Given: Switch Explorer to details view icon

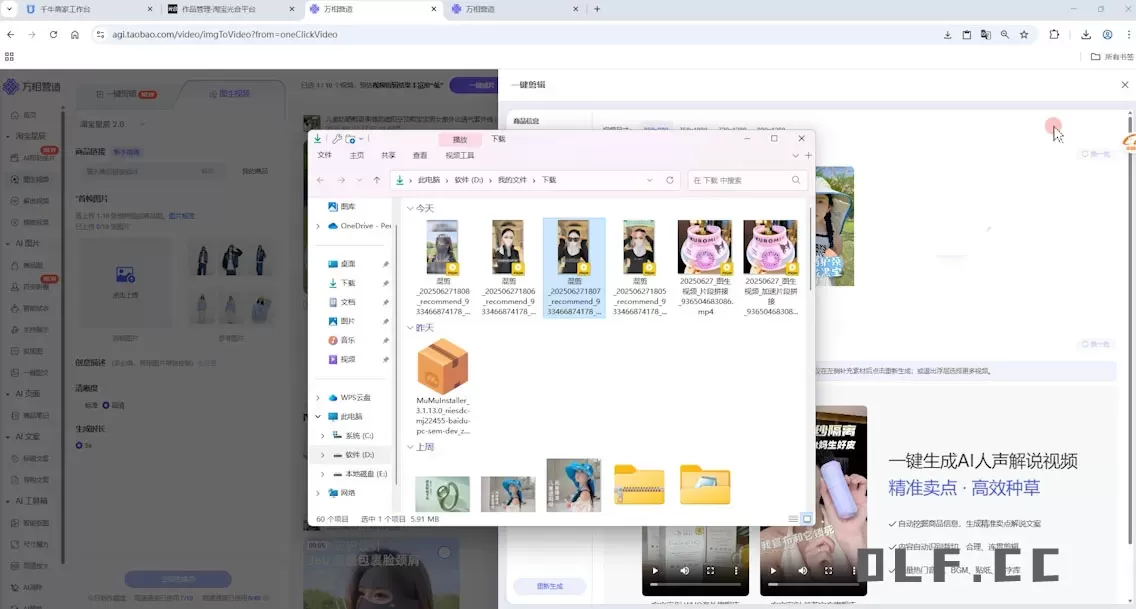Looking at the screenshot, I should pos(794,519).
